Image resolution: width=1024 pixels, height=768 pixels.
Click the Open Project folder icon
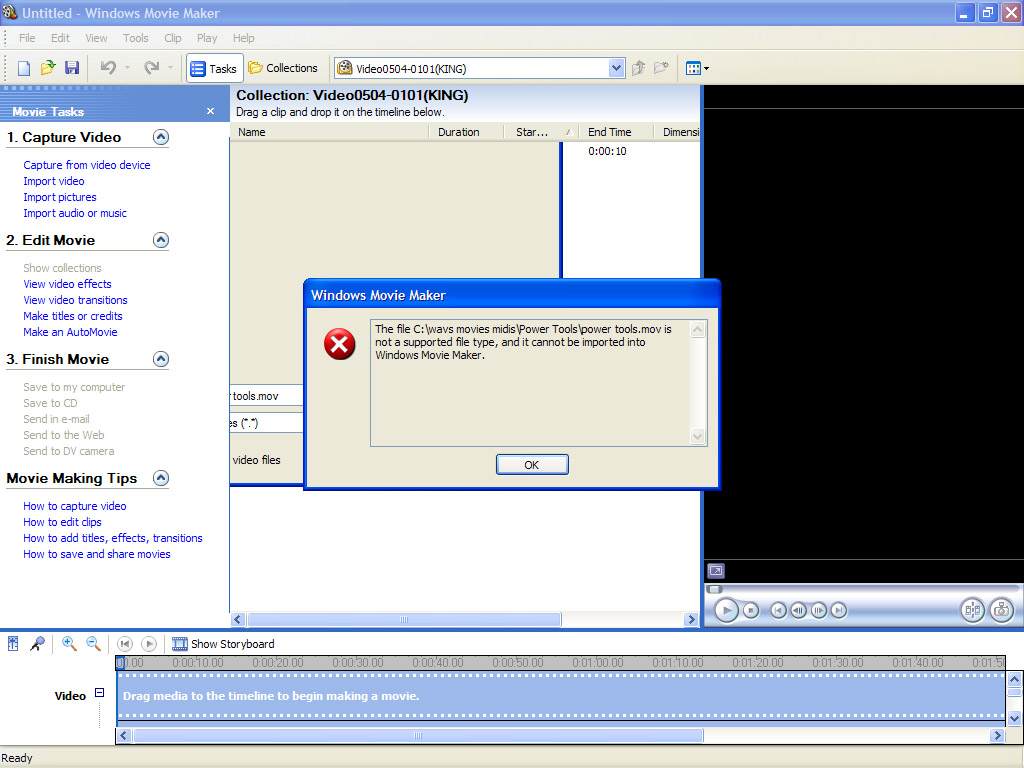point(48,68)
